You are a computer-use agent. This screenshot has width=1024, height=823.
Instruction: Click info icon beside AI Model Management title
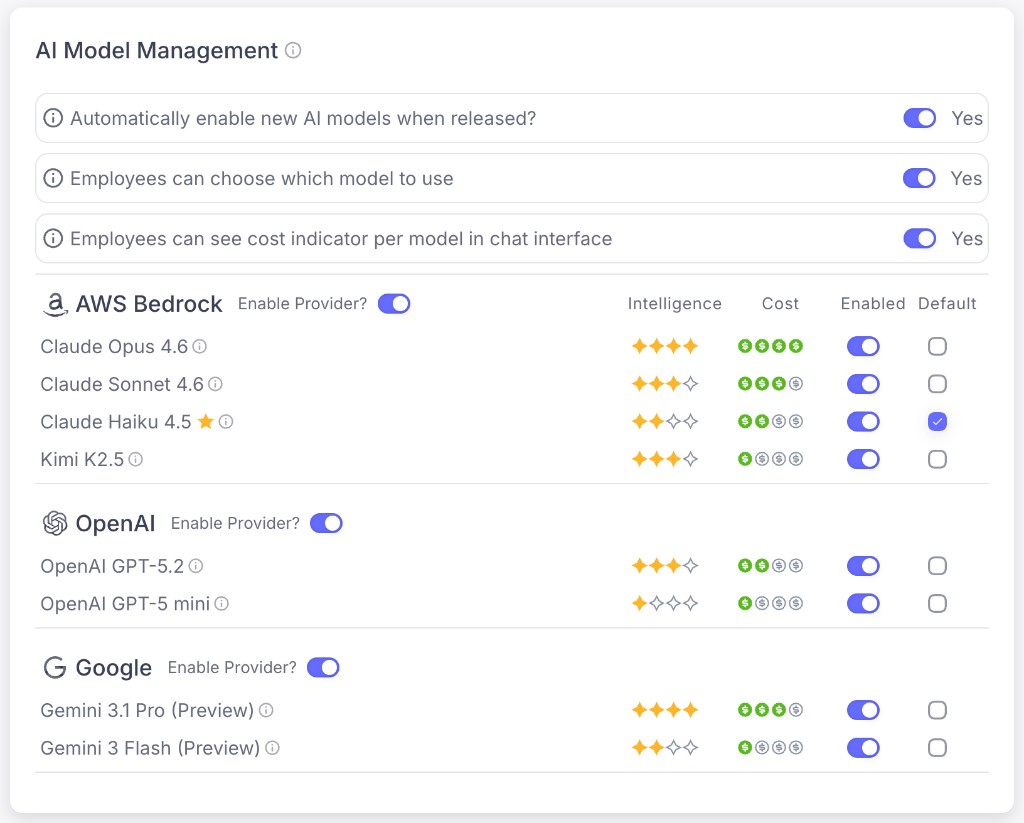pos(293,50)
